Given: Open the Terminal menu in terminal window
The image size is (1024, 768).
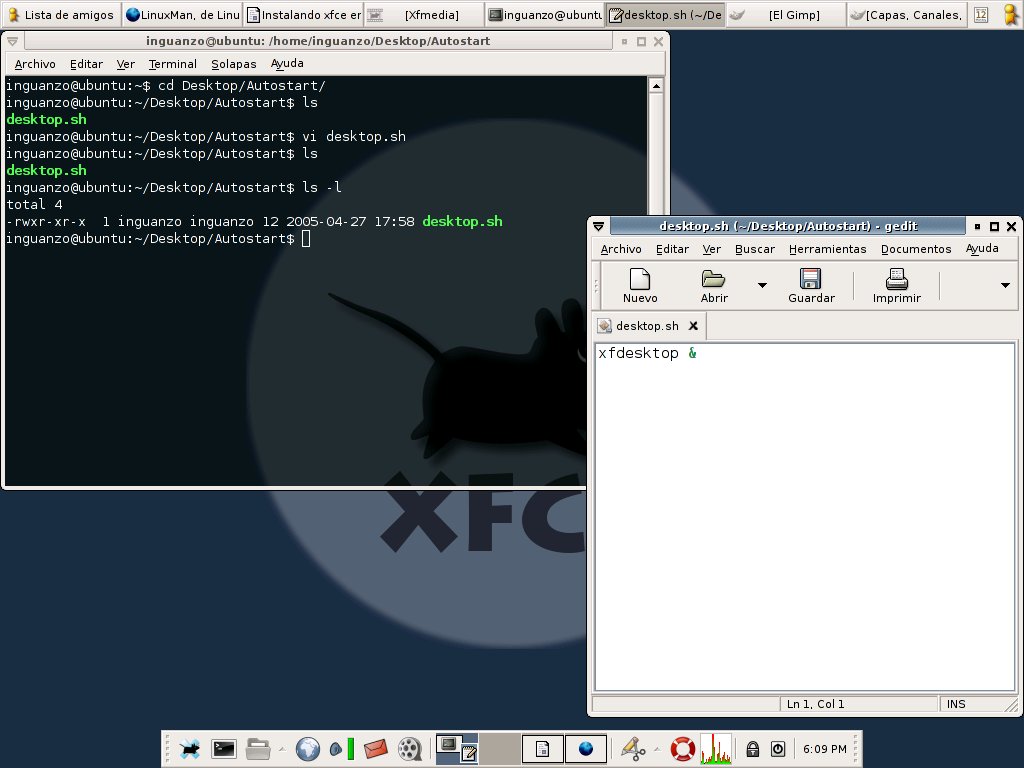Looking at the screenshot, I should 172,64.
